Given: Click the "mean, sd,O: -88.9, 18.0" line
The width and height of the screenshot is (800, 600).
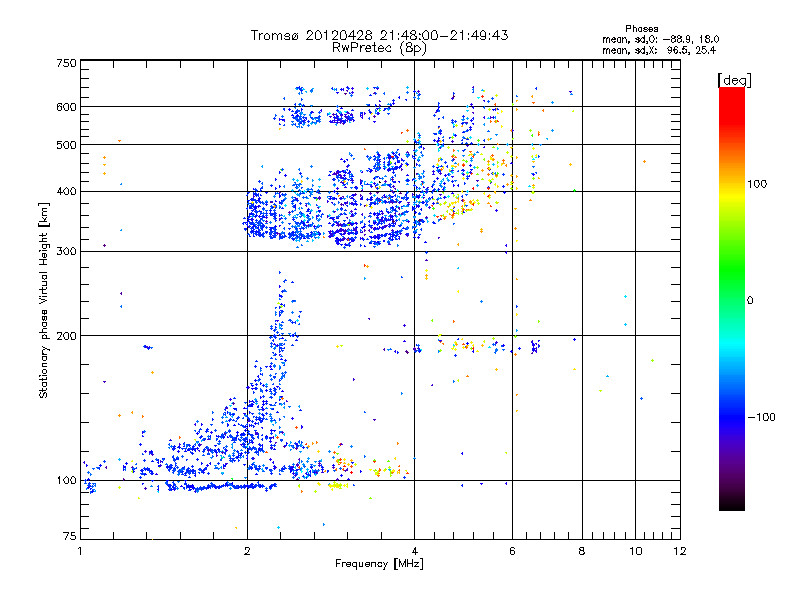Looking at the screenshot, I should click(661, 39).
